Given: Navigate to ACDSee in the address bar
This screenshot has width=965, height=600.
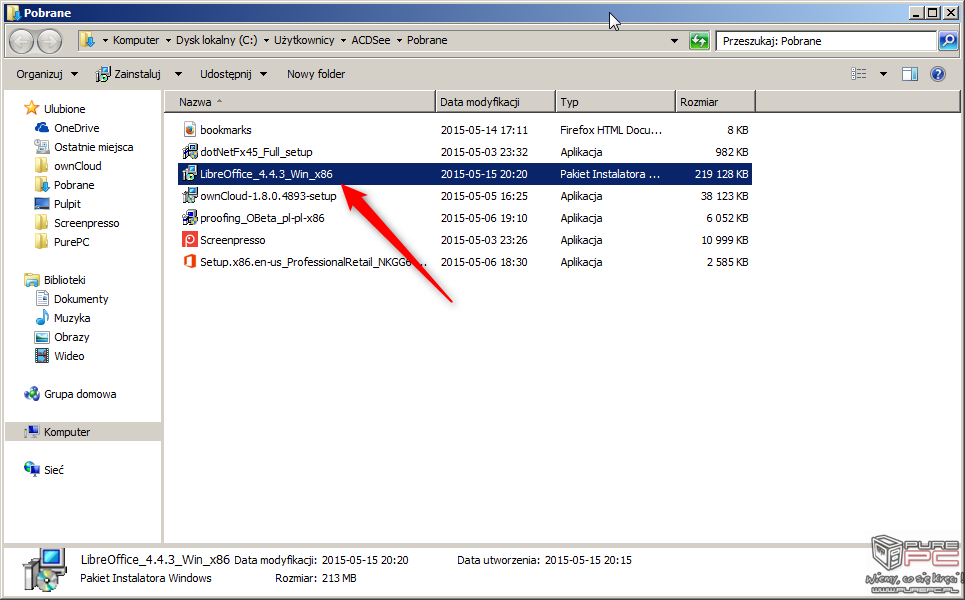Looking at the screenshot, I should pyautogui.click(x=370, y=41).
